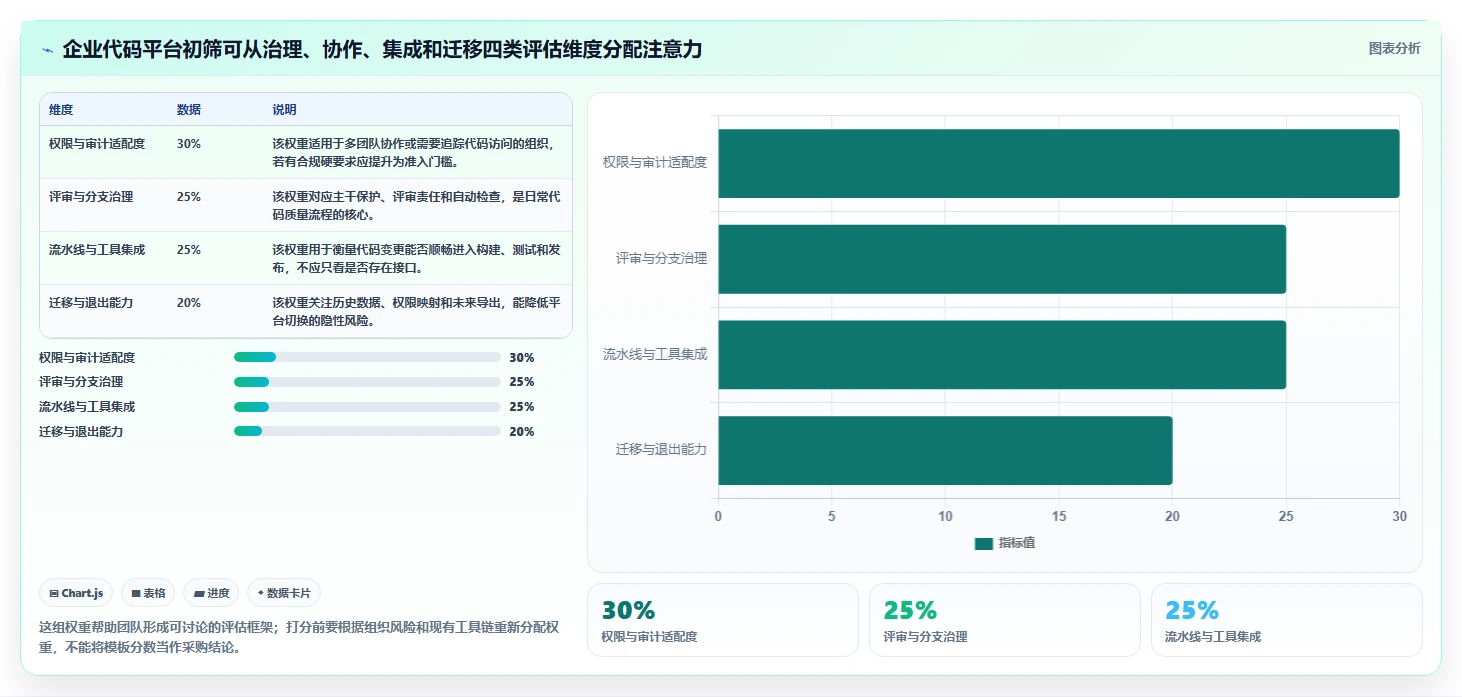
Task: Click the 权限与审计适配度 chart bar
Action: pyautogui.click(x=1058, y=163)
